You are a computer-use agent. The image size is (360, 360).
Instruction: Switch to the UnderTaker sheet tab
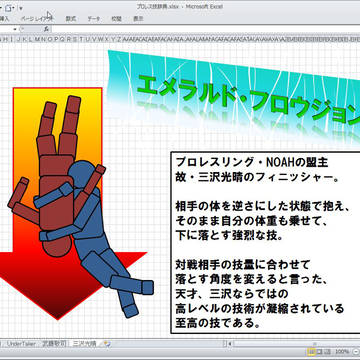click(x=21, y=344)
